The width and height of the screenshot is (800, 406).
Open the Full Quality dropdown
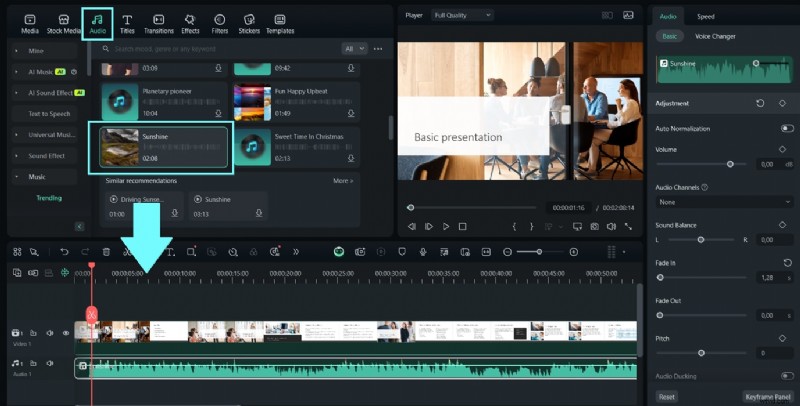[x=462, y=15]
